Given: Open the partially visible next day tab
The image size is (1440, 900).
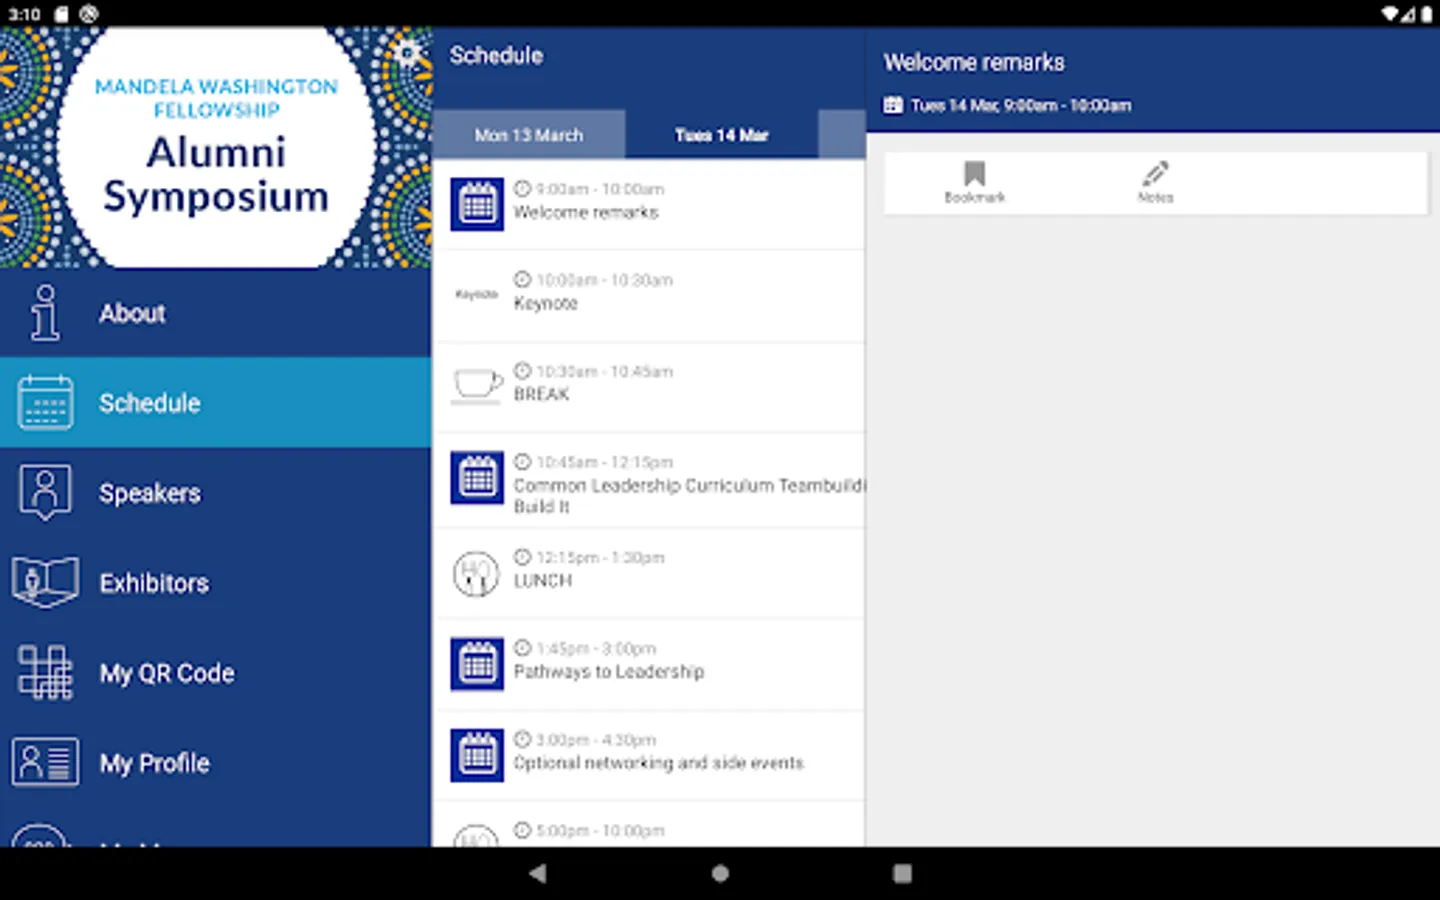Looking at the screenshot, I should pos(842,135).
